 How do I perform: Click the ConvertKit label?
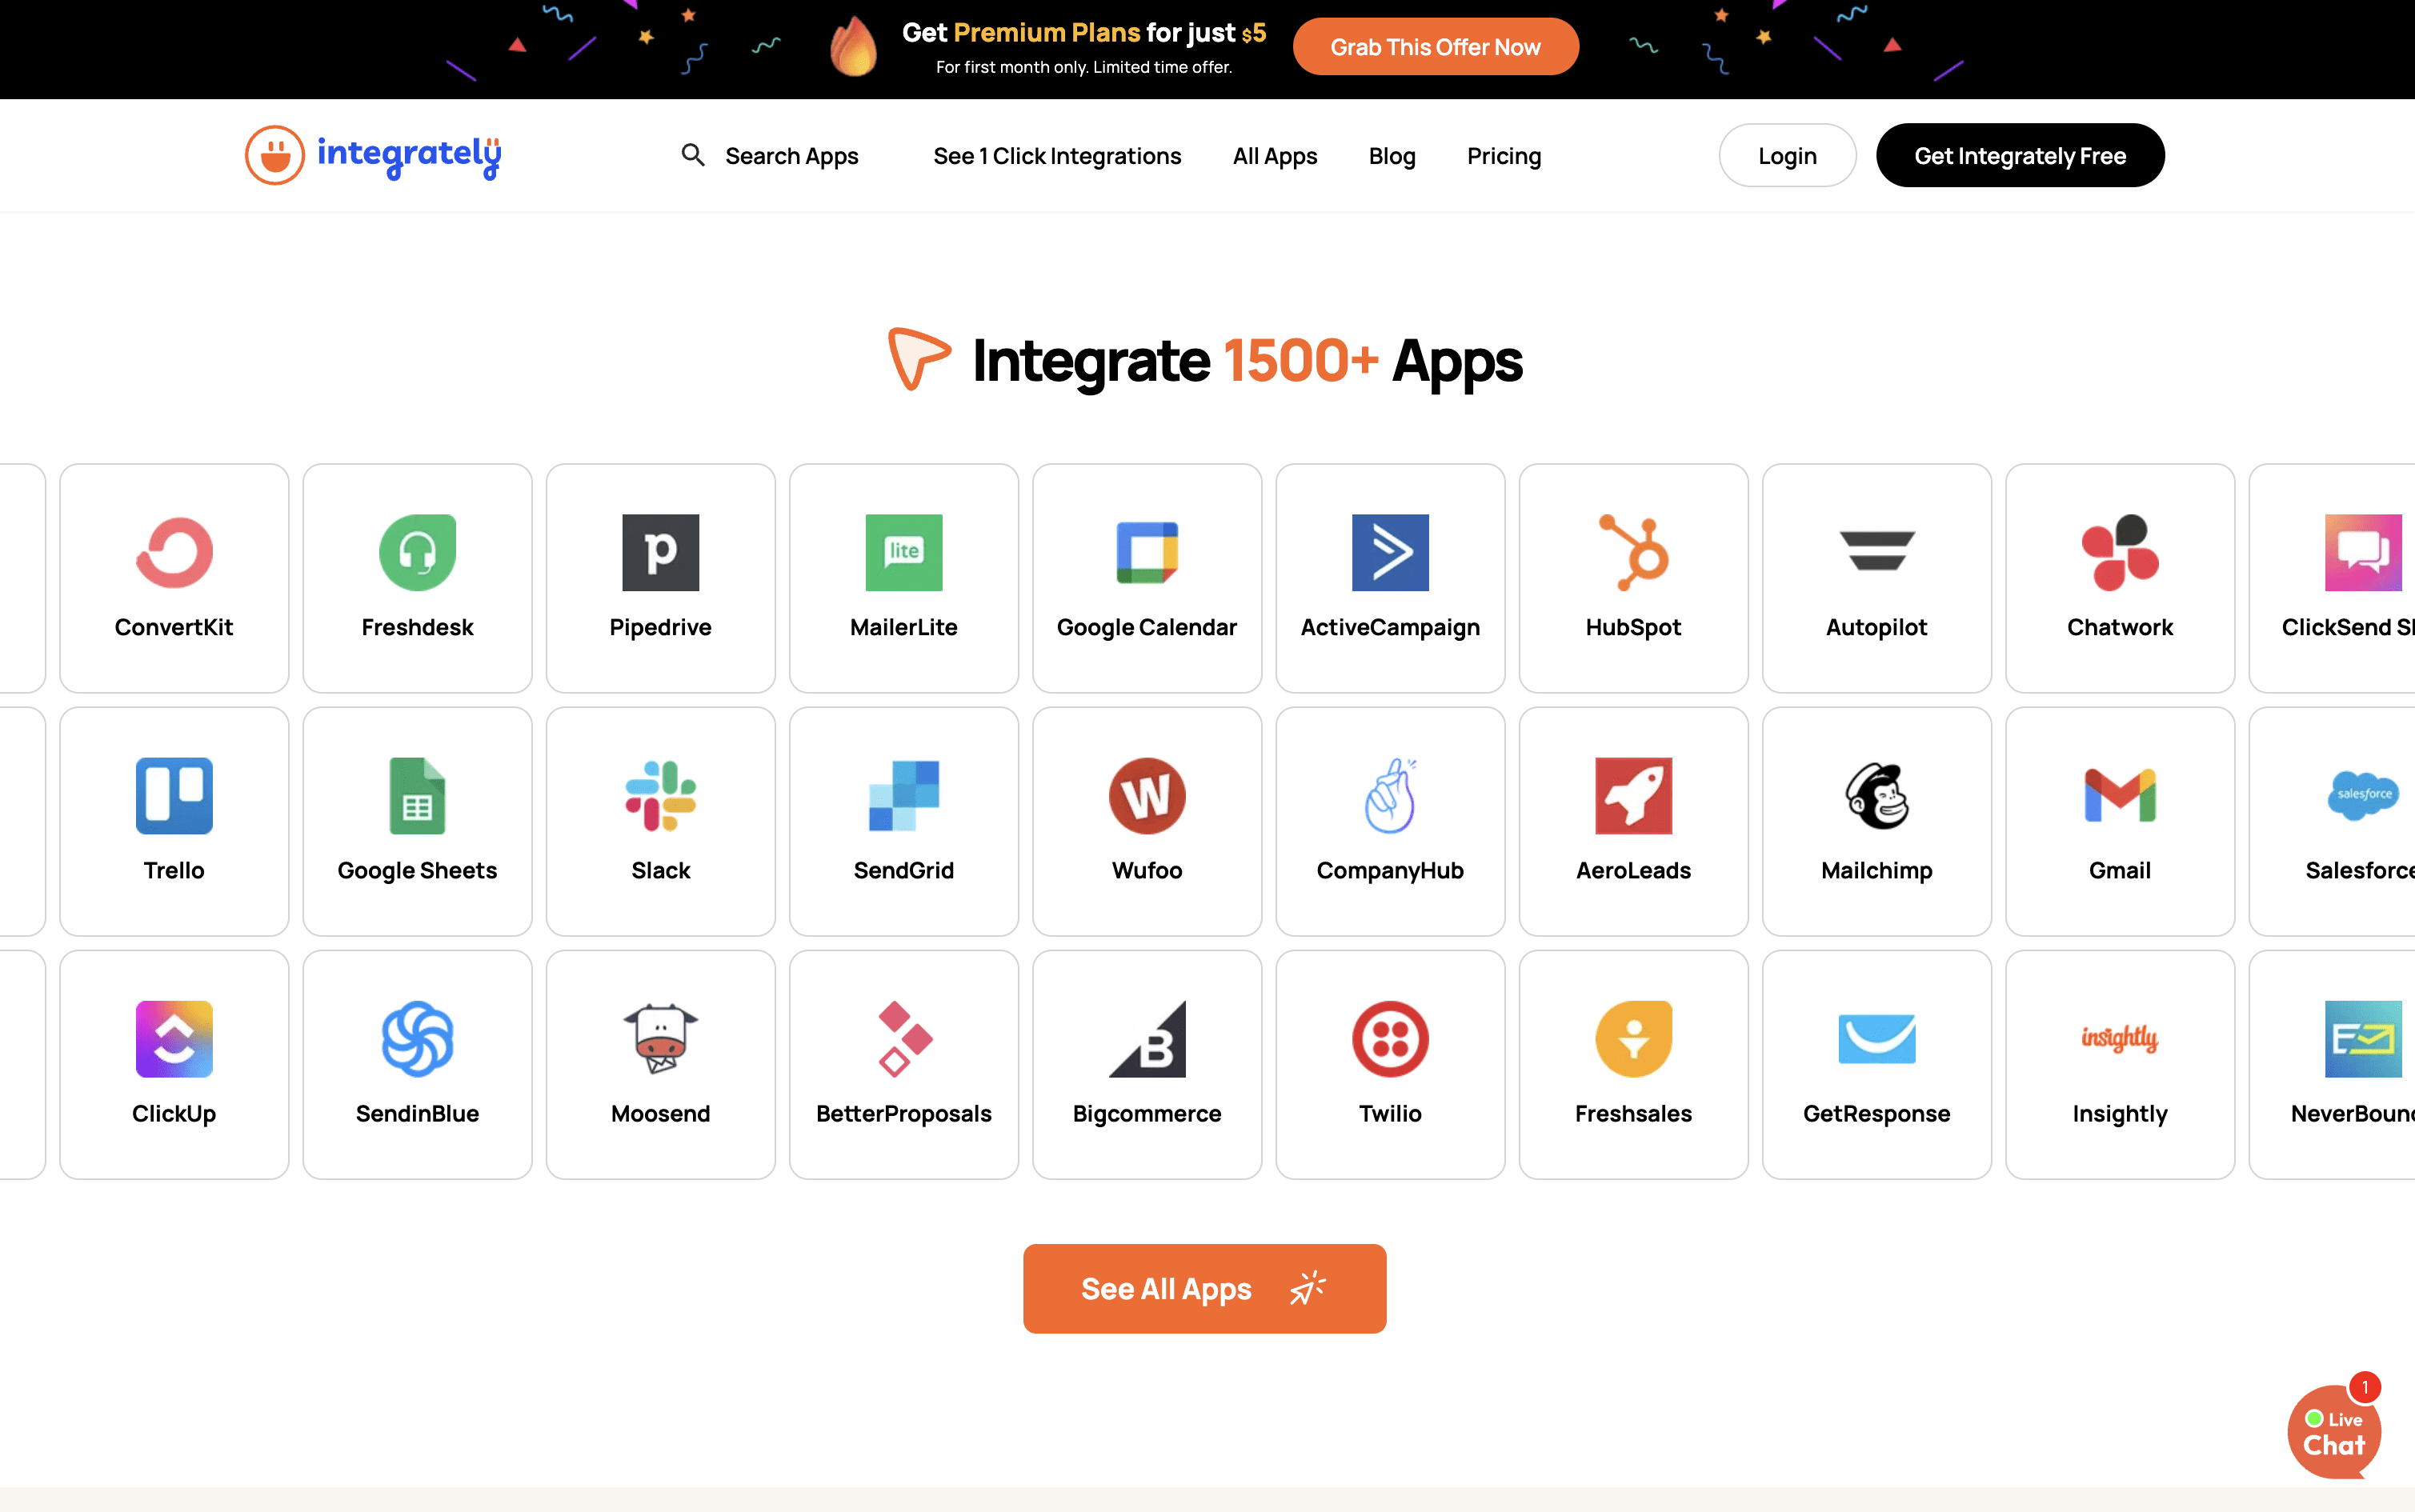pyautogui.click(x=174, y=627)
